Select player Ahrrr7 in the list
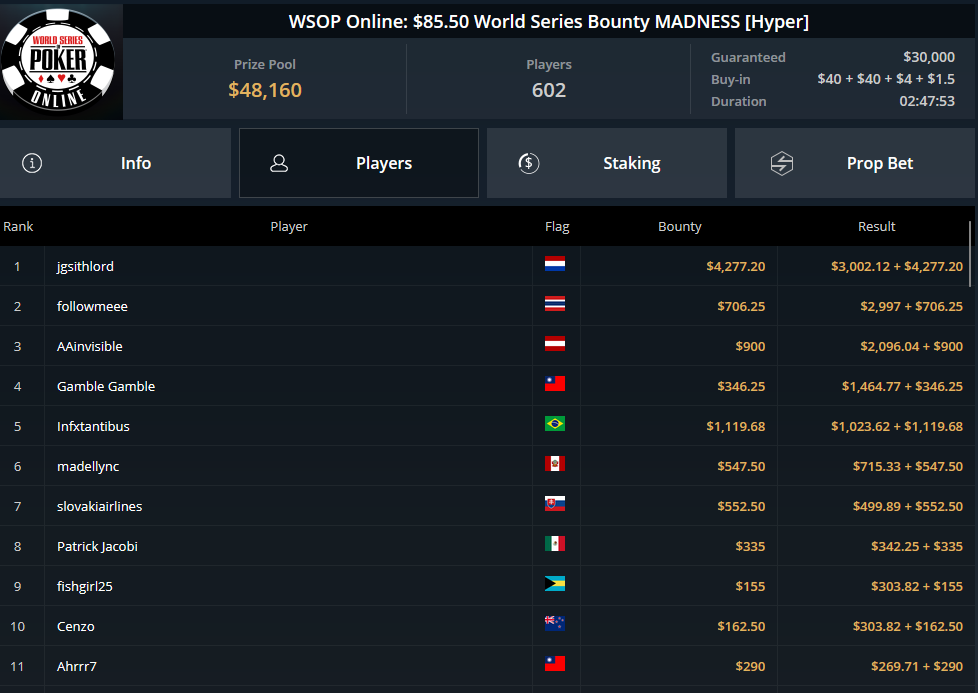 (x=77, y=666)
